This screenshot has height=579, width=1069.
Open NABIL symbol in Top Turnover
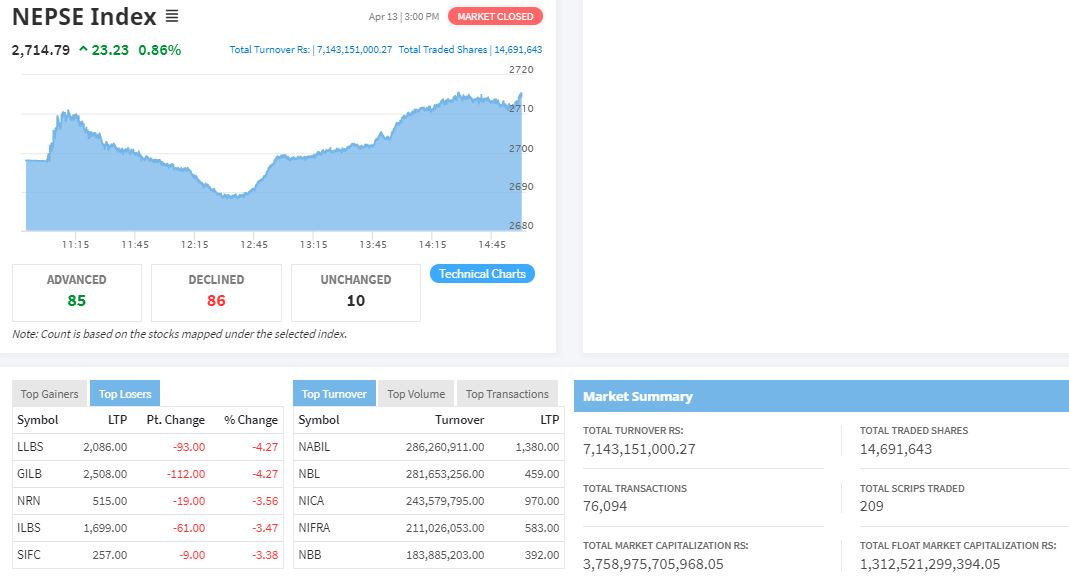coord(314,447)
